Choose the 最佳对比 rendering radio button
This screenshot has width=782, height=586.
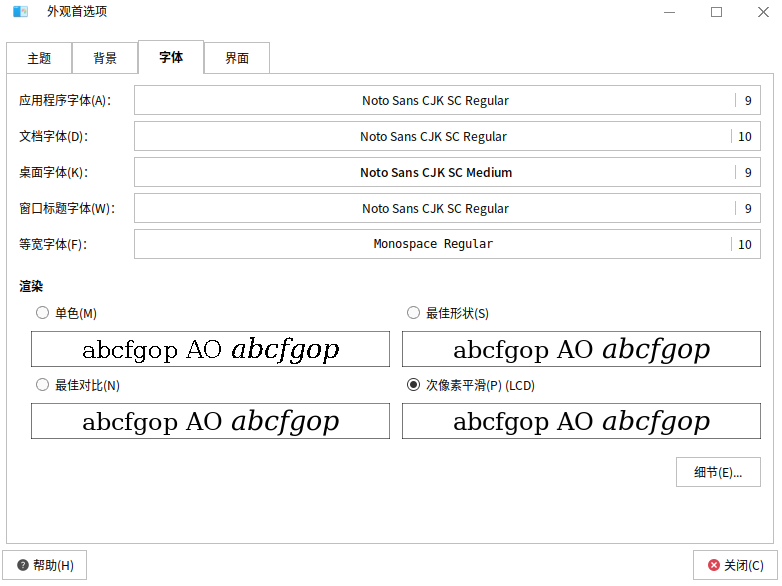click(42, 385)
